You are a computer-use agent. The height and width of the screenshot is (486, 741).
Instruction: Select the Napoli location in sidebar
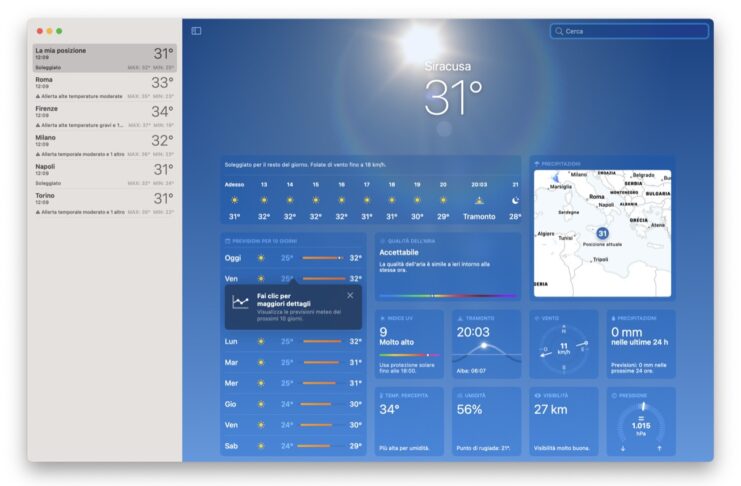[x=104, y=174]
